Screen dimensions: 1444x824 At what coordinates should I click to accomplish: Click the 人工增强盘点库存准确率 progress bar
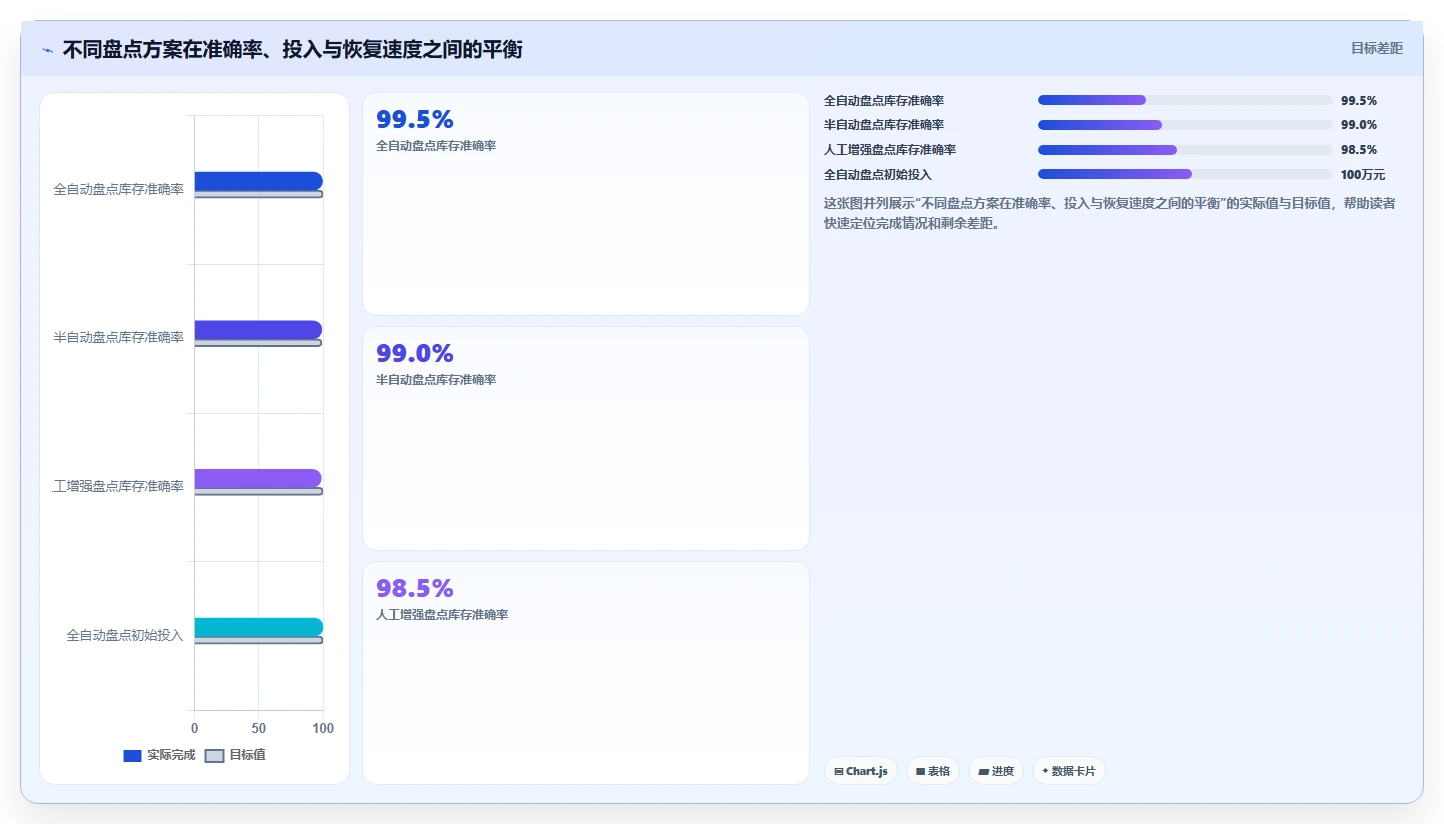click(x=1185, y=150)
